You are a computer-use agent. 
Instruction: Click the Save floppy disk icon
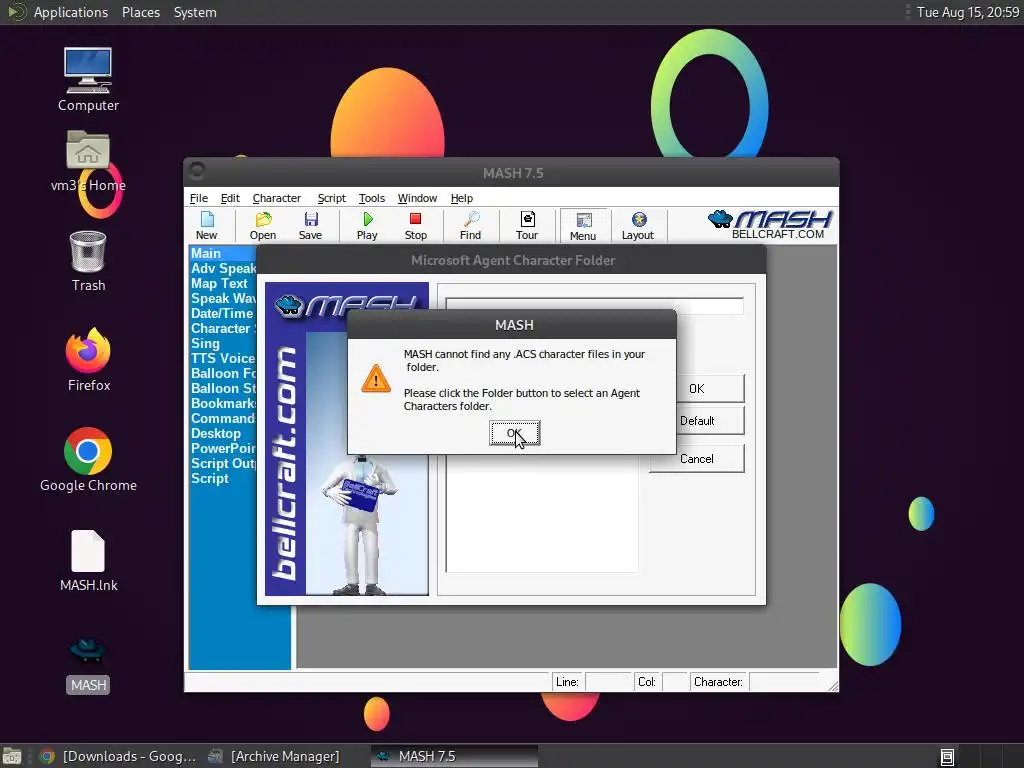tap(310, 225)
